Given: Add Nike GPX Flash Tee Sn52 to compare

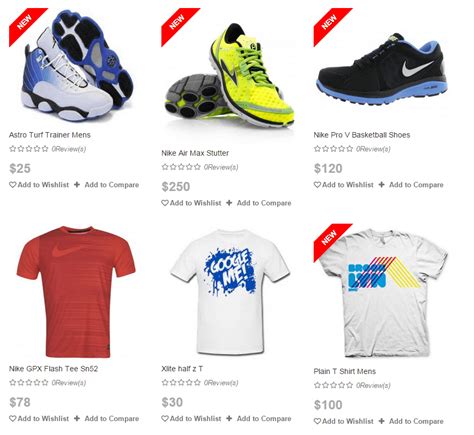Looking at the screenshot, I should [x=112, y=418].
